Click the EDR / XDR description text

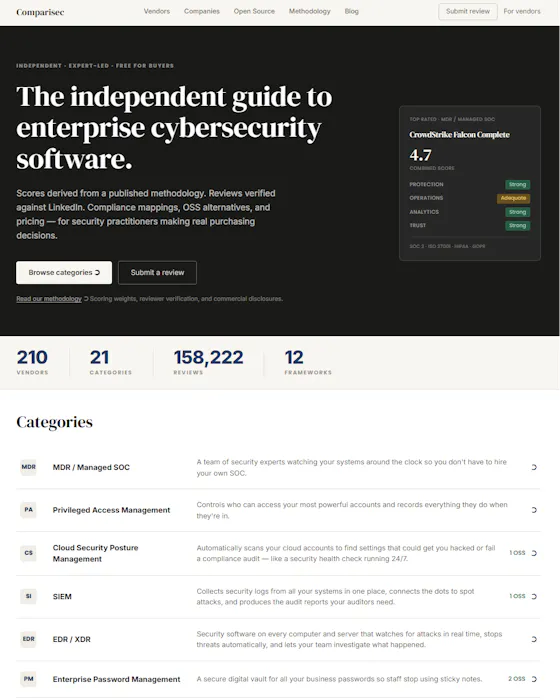click(349, 639)
